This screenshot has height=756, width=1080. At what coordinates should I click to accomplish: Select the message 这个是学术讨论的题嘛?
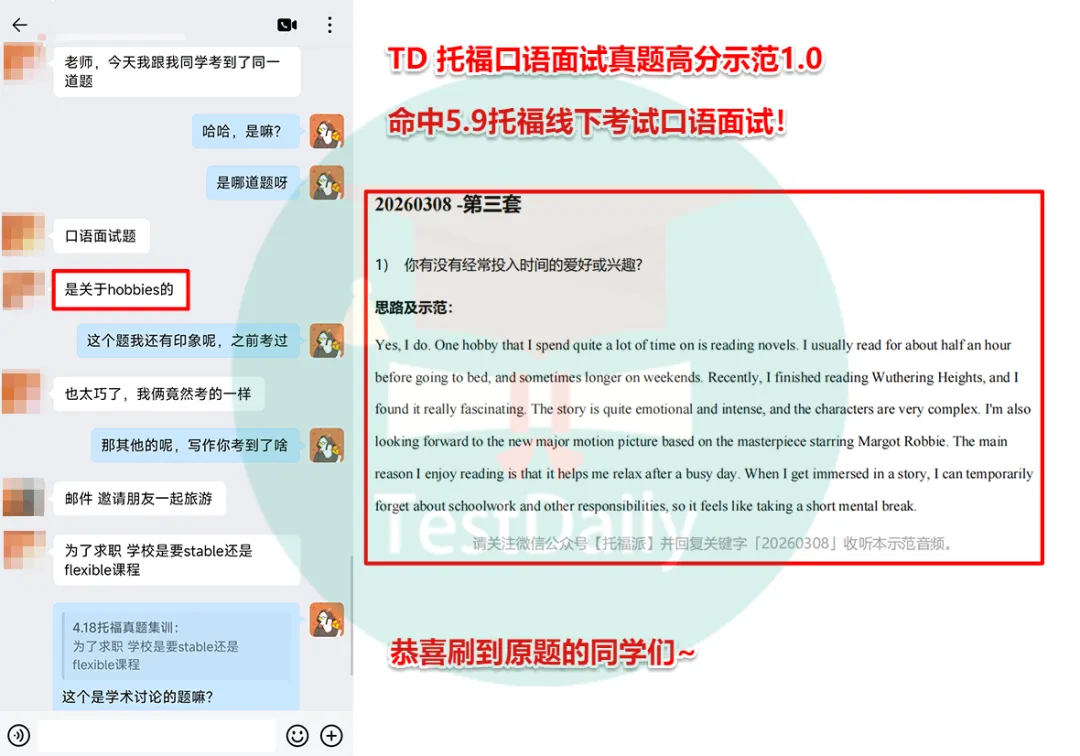pos(138,697)
